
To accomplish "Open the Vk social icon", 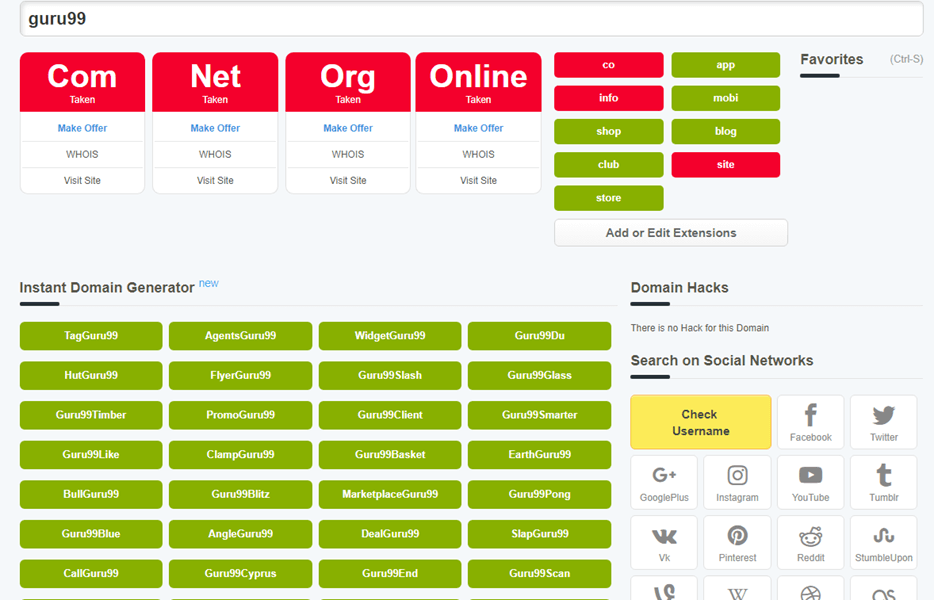I will click(664, 543).
